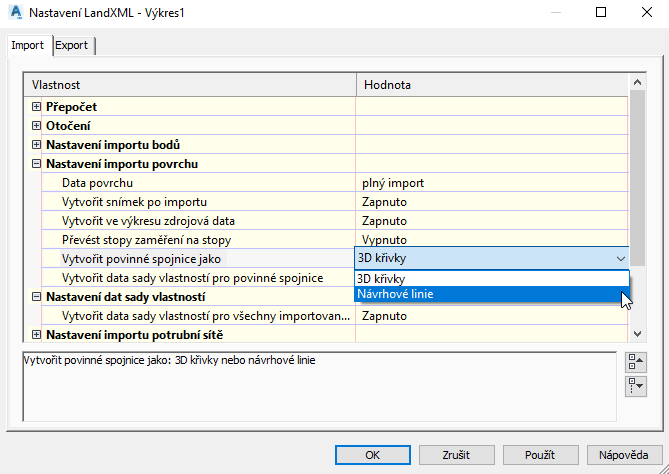
Task: Click the Data povrchu value cell
Action: point(492,183)
